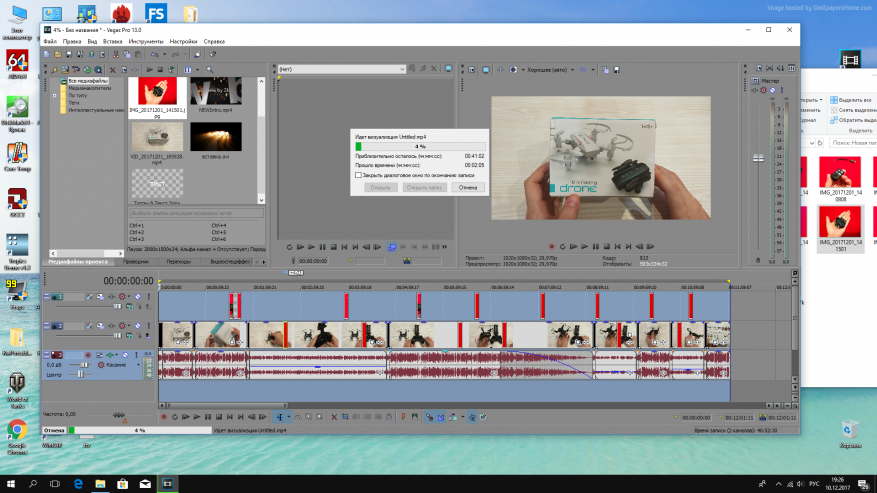Select the вставка.avi media thumbnail
This screenshot has width=877, height=493.
(x=215, y=137)
